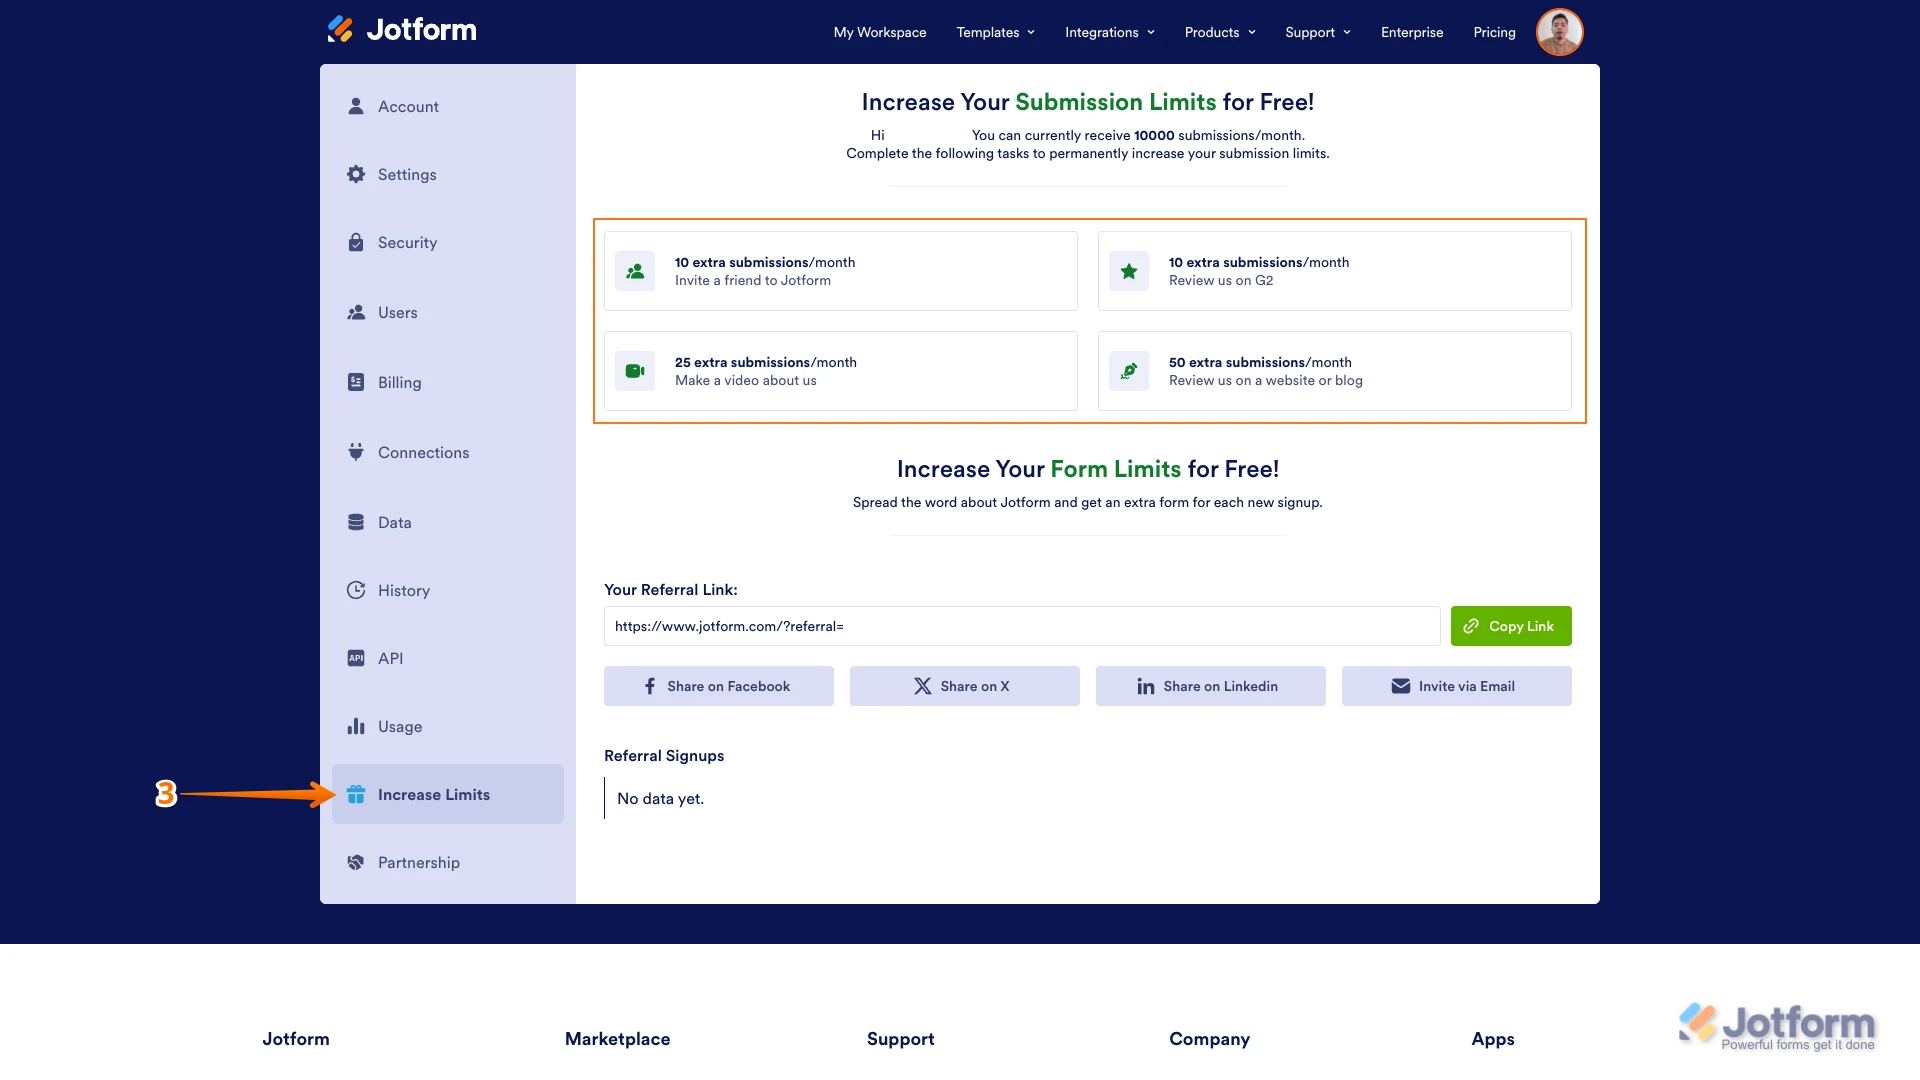Click the History clock icon
This screenshot has width=1920, height=1080.
(356, 590)
